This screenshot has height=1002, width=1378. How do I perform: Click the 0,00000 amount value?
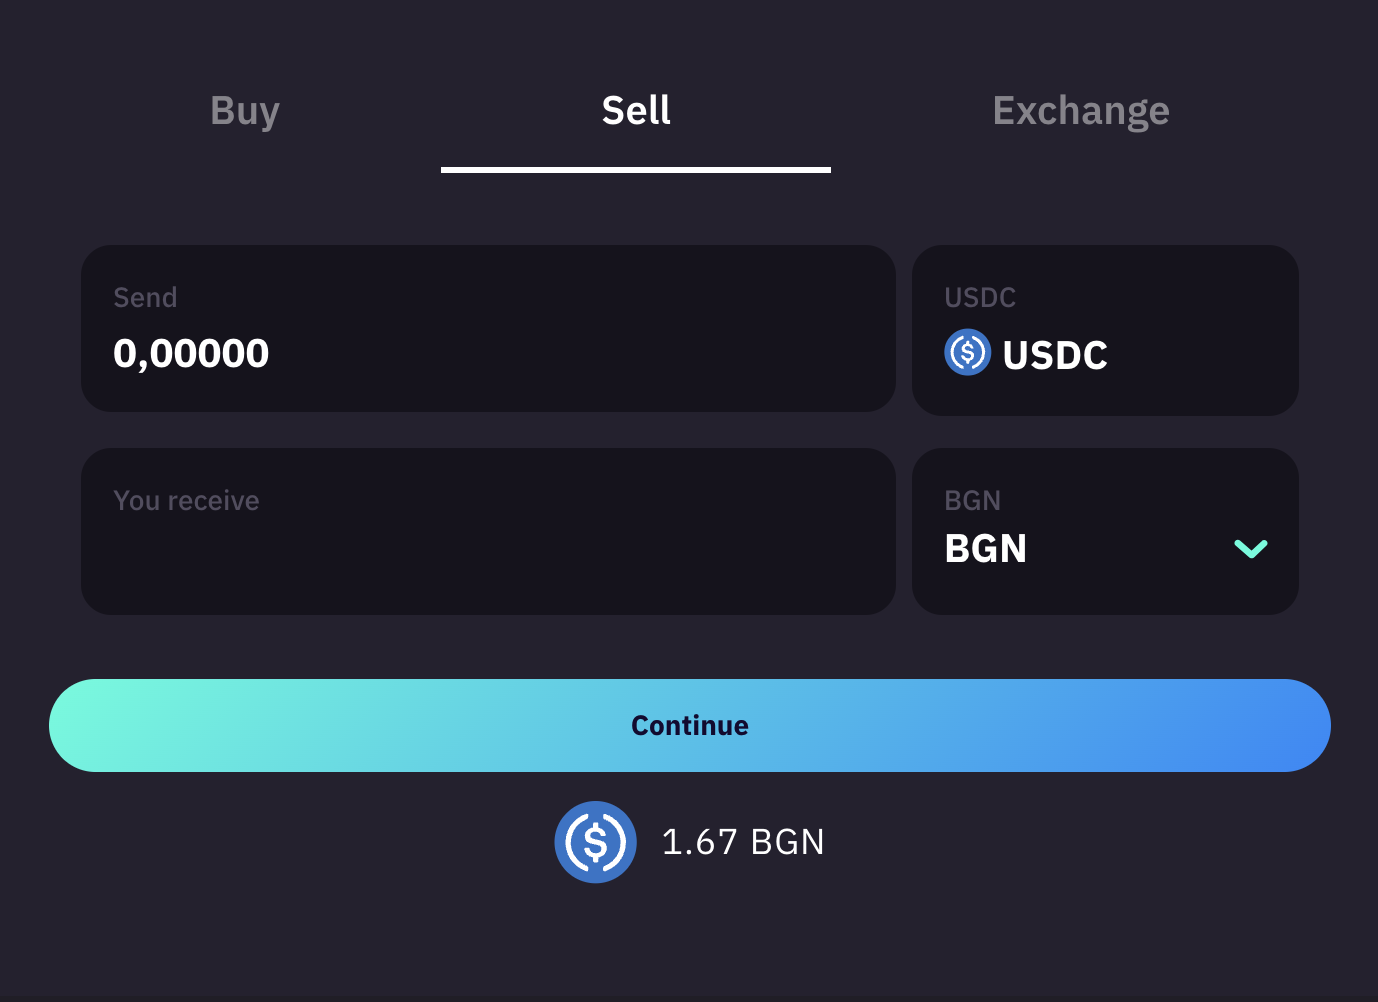click(x=191, y=354)
